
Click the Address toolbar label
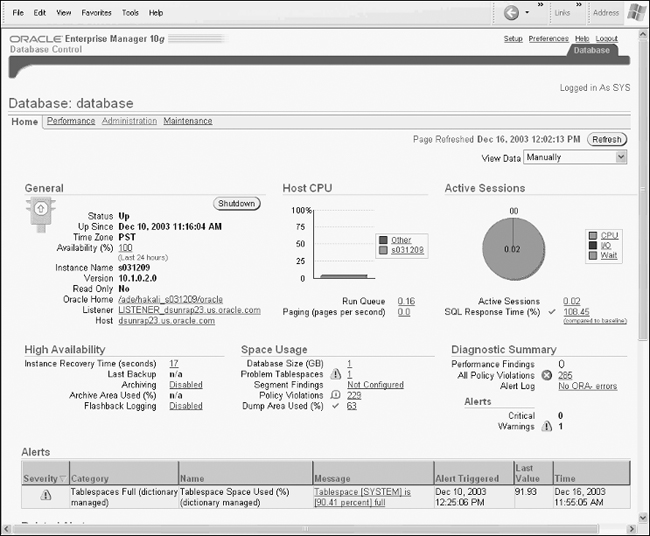tap(606, 13)
